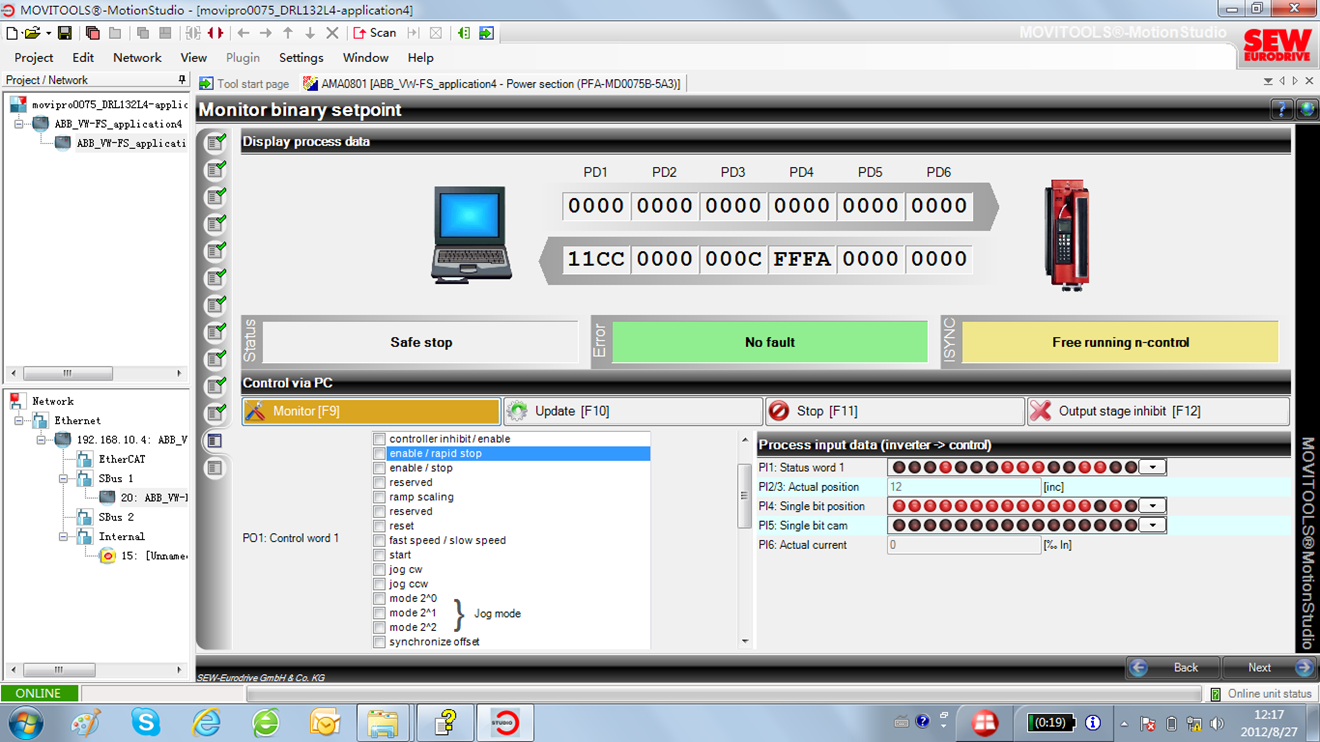This screenshot has width=1320, height=742.
Task: Check the 'fast speed / slow speed' box
Action: coord(379,540)
